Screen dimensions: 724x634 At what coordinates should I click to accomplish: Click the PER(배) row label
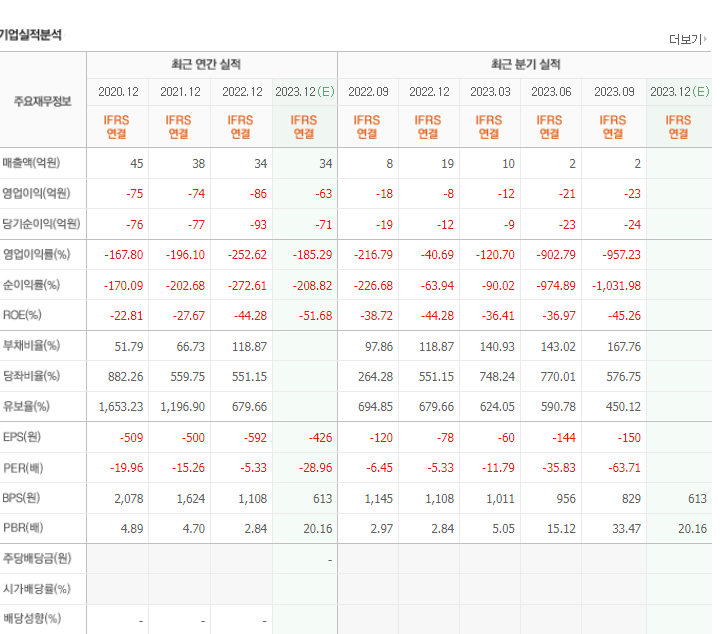pyautogui.click(x=23, y=468)
